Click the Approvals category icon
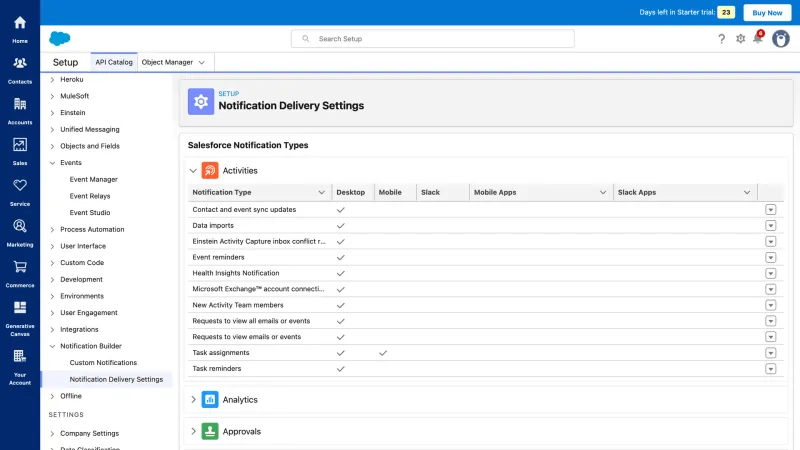The image size is (800, 450). click(210, 431)
